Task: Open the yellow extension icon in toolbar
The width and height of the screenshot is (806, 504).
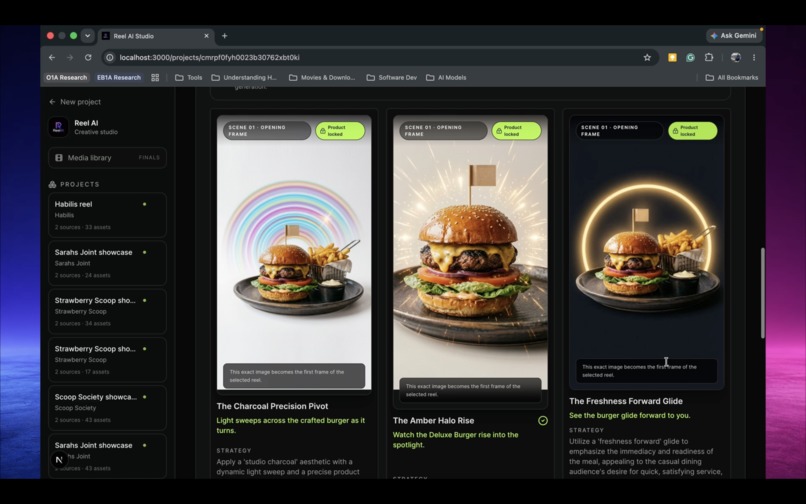Action: (672, 58)
